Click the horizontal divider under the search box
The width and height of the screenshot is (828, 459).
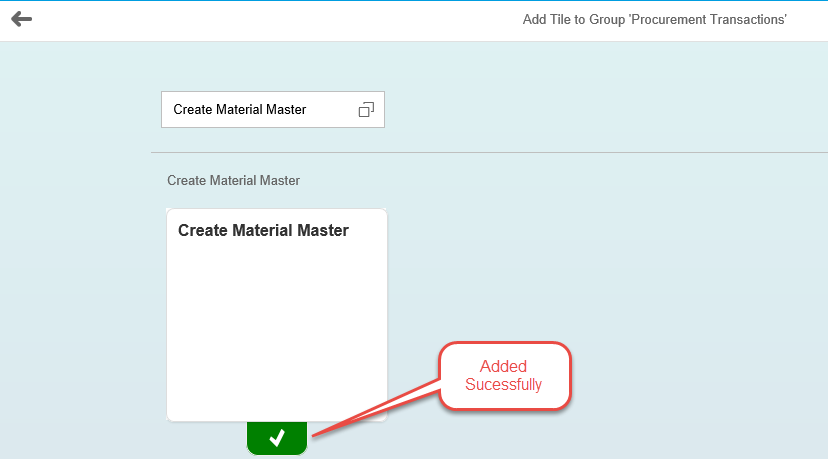click(x=490, y=153)
